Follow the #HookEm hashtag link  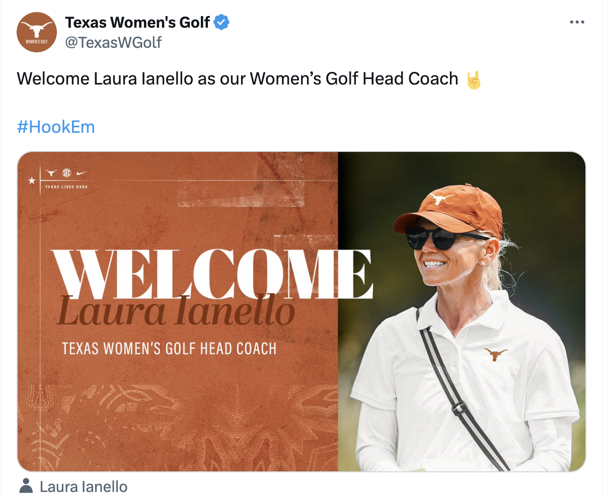coord(56,127)
